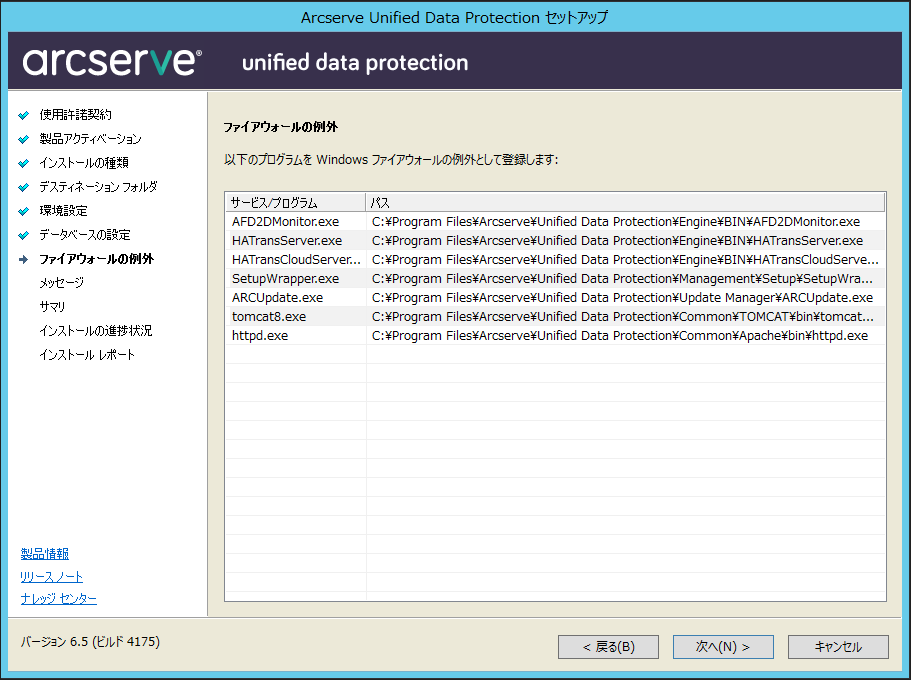911x680 pixels.
Task: Click the path ending in Engine¥BIN¥HATransServer.exe
Action: [617, 241]
